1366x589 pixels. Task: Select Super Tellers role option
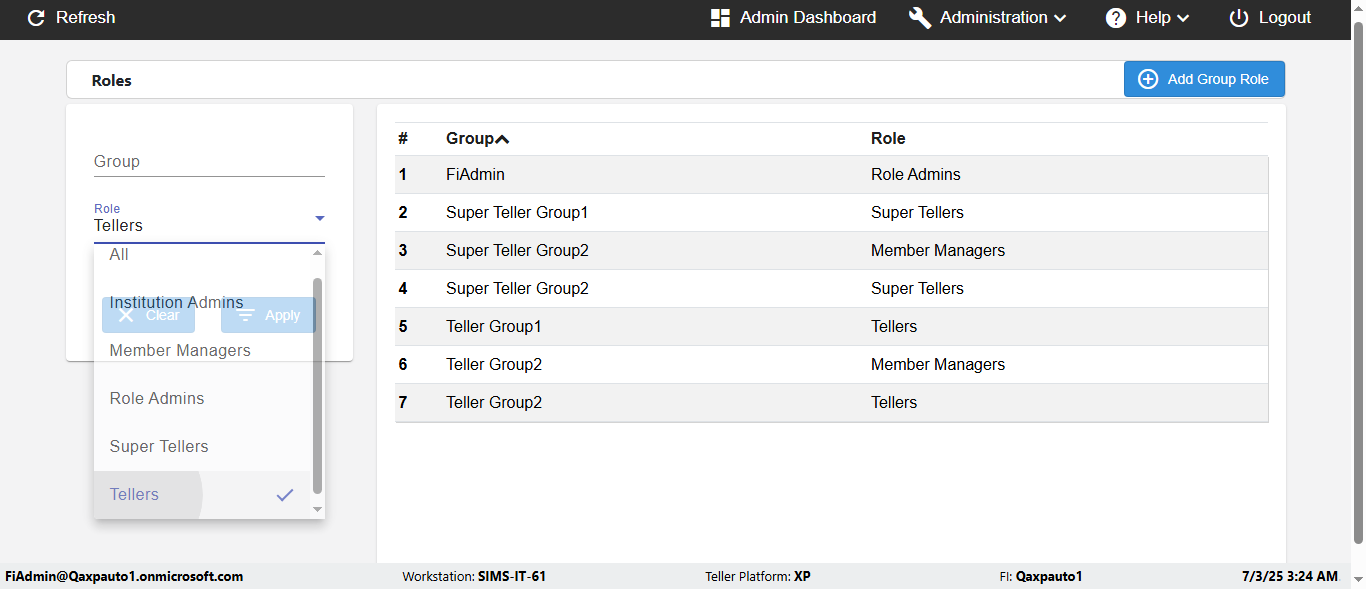pos(159,446)
